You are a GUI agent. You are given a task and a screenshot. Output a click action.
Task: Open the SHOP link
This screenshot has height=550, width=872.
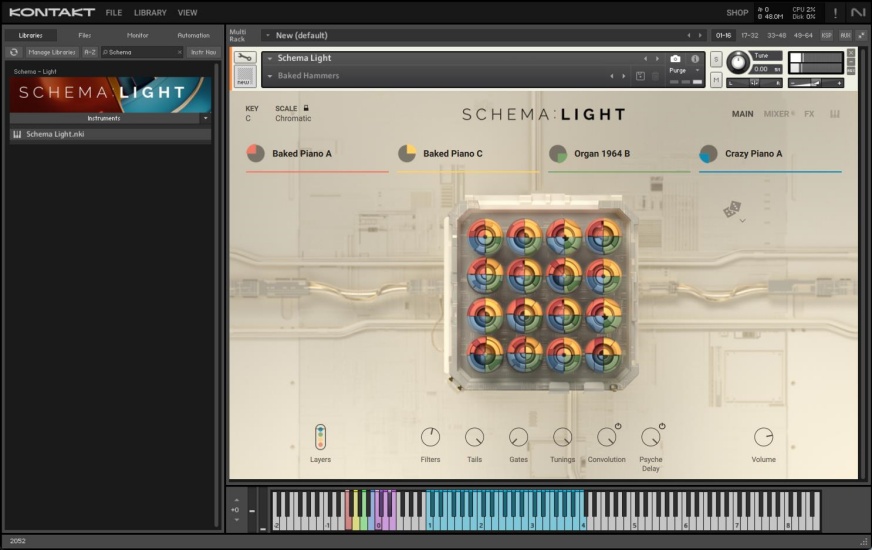click(737, 12)
